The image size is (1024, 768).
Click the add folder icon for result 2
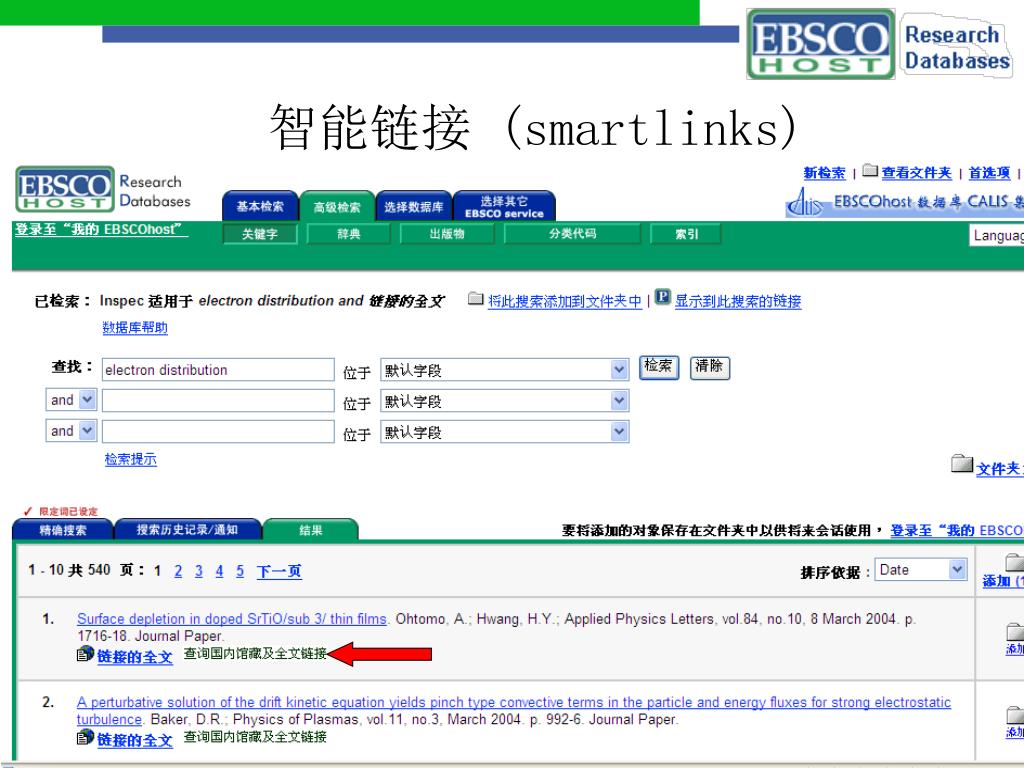coord(1015,714)
